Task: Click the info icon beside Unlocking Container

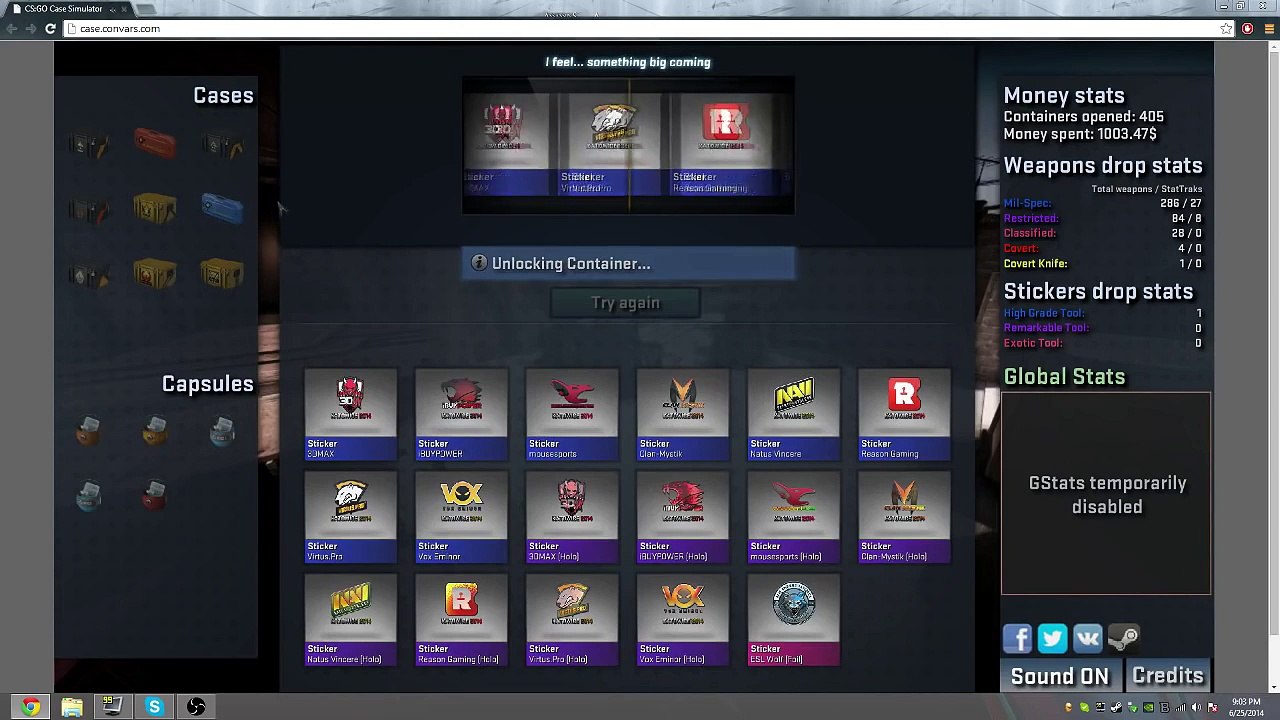Action: click(x=479, y=263)
